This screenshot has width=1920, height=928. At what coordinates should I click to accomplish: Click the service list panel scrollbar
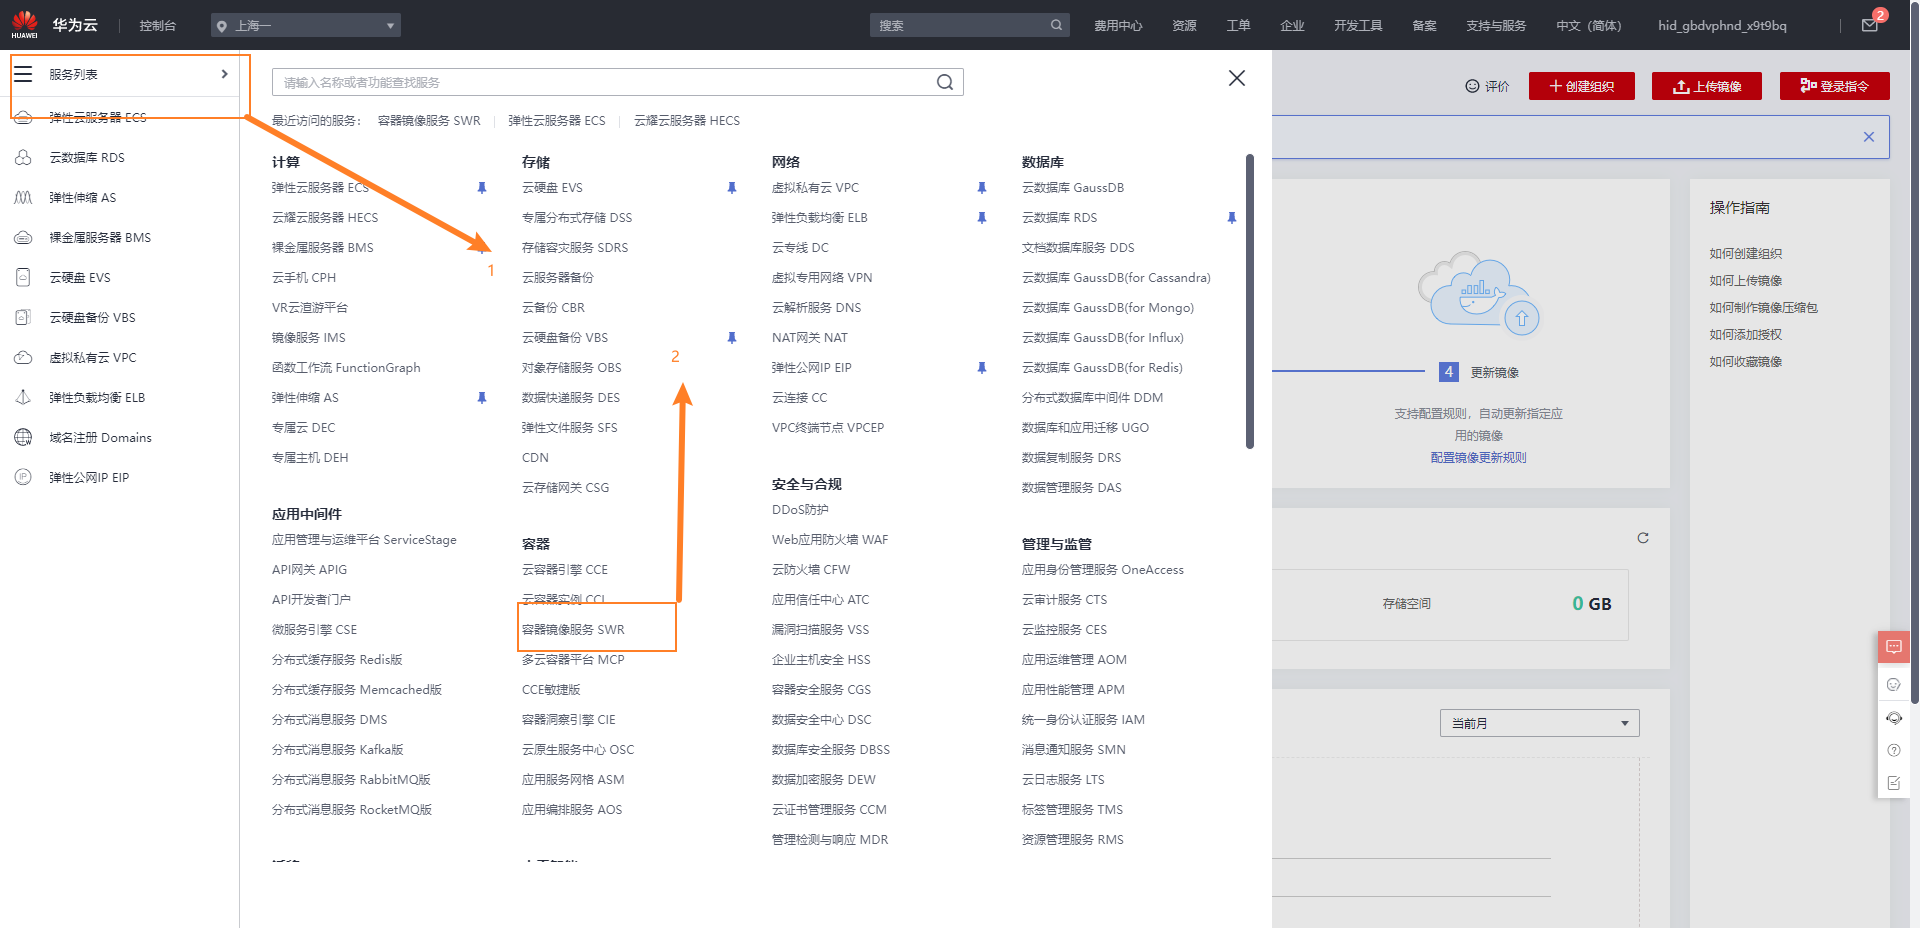(1250, 301)
